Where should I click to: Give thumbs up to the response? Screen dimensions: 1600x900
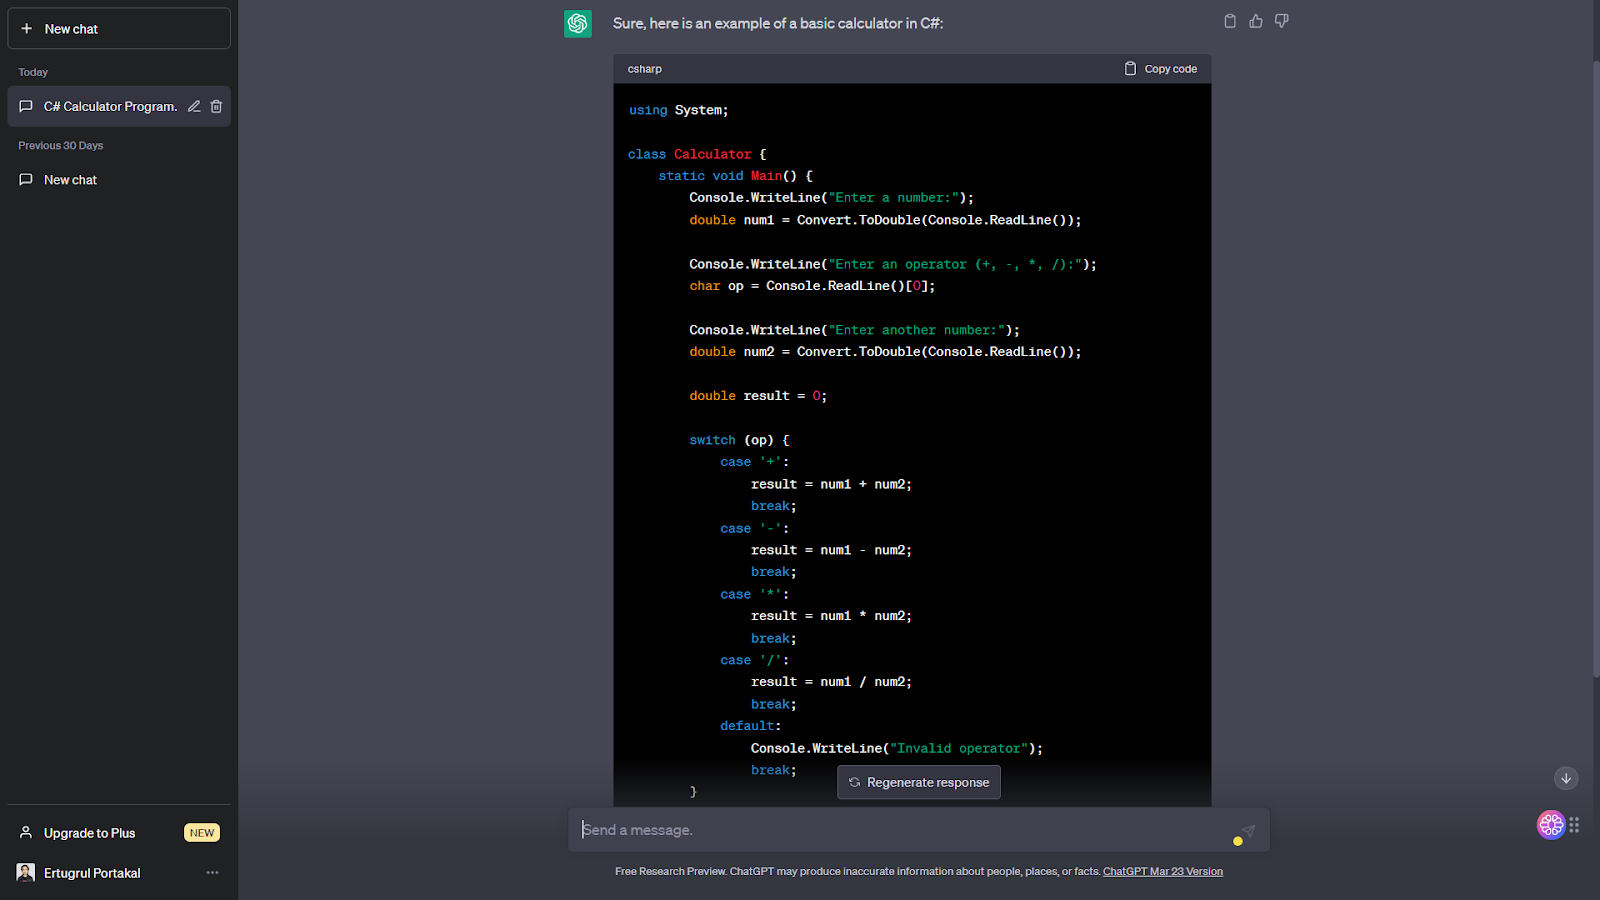click(x=1256, y=21)
